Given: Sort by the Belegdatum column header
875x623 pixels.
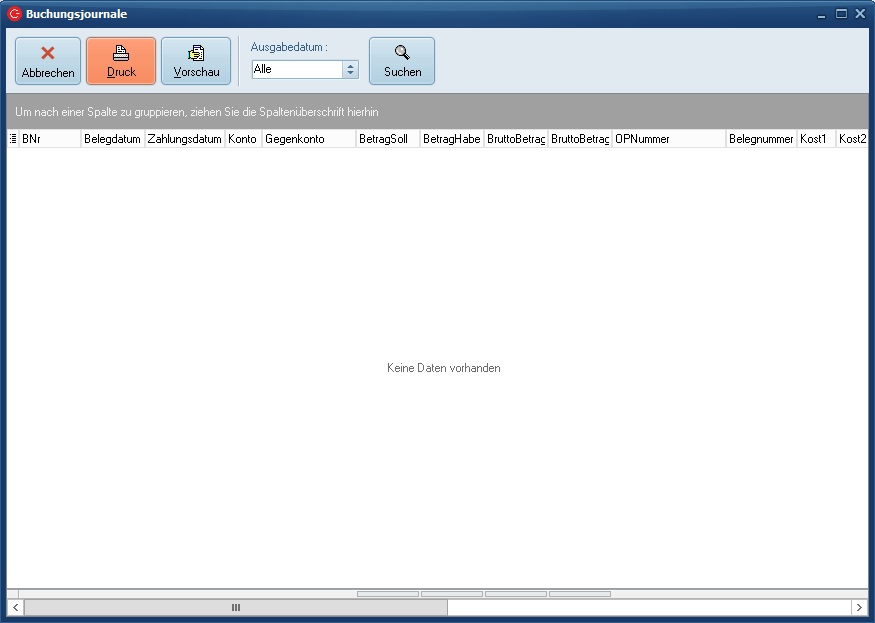Looking at the screenshot, I should click(112, 139).
